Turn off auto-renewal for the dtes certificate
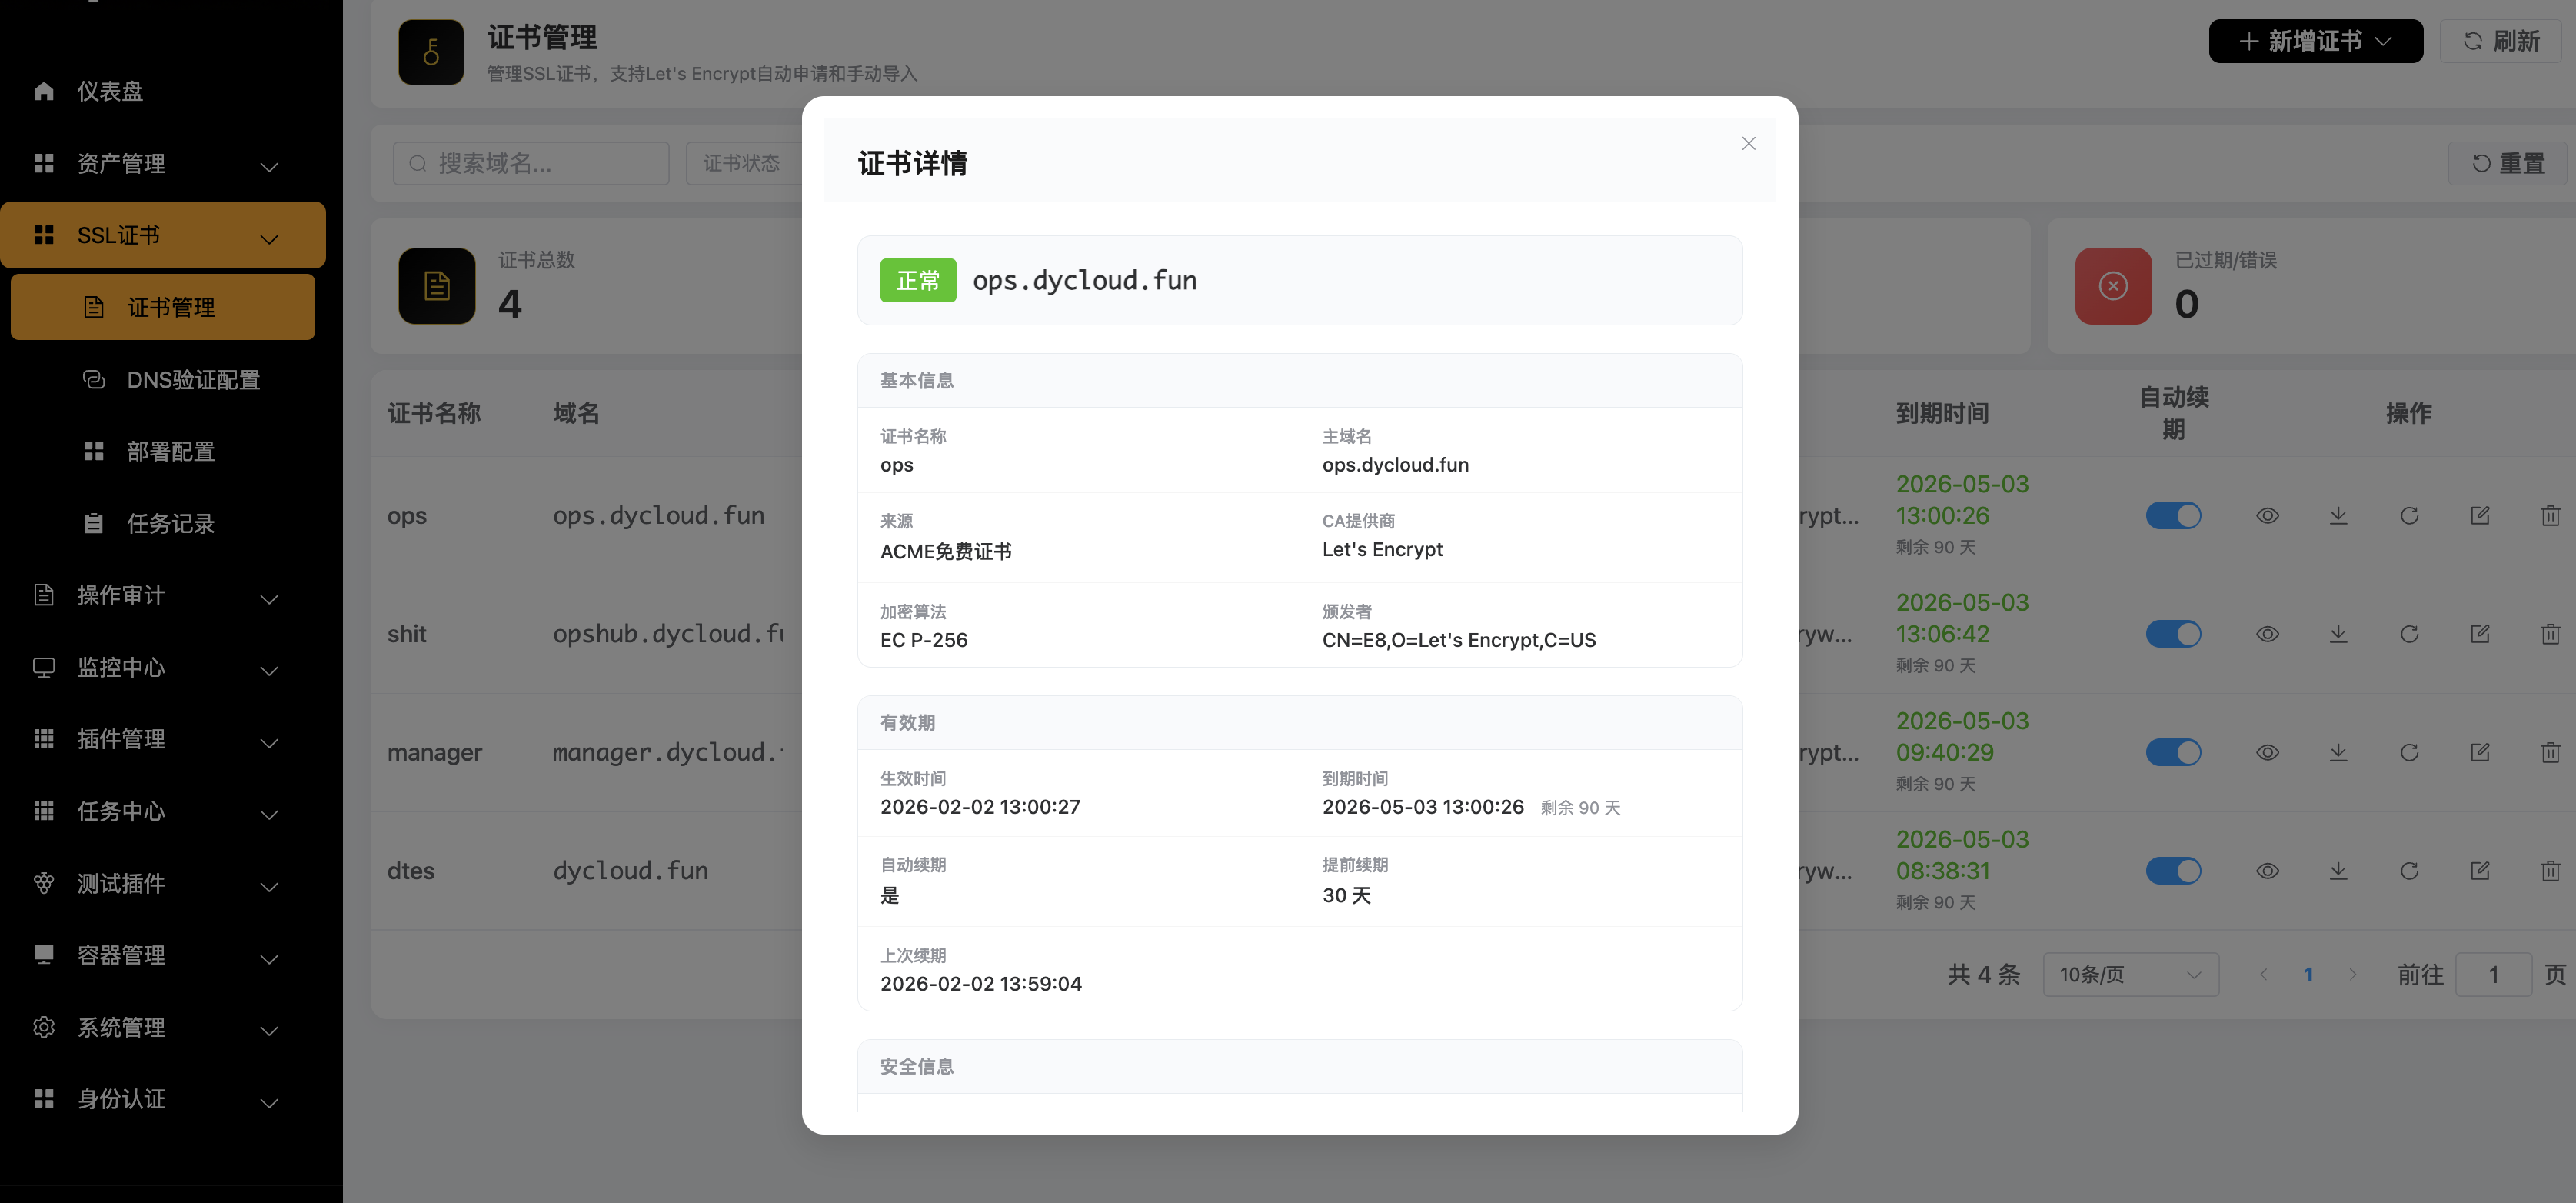Image resolution: width=2576 pixels, height=1203 pixels. click(x=2172, y=870)
